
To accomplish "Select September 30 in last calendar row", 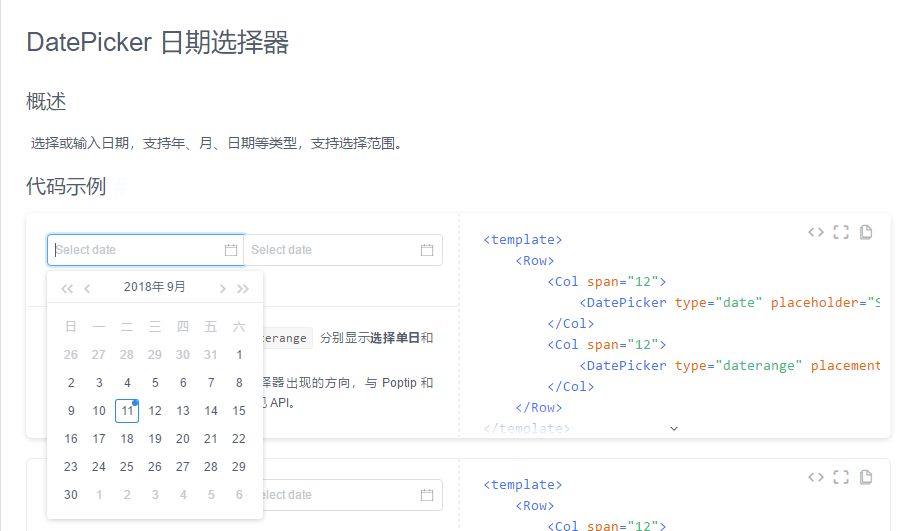I will 71,495.
